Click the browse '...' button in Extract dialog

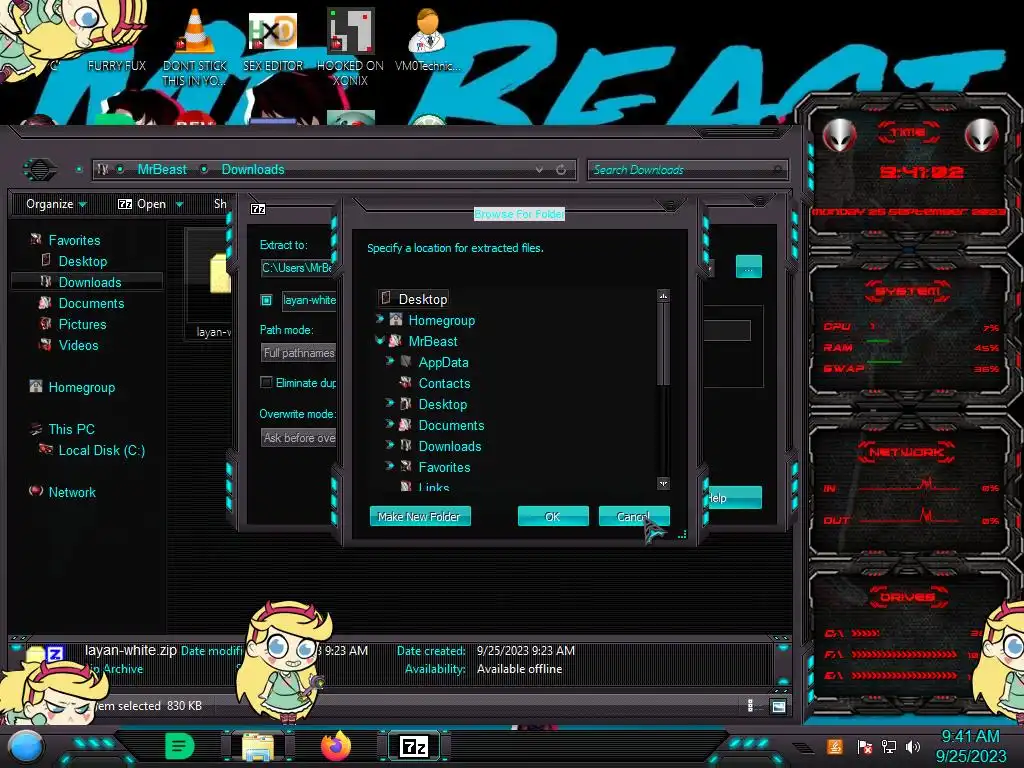(x=748, y=267)
